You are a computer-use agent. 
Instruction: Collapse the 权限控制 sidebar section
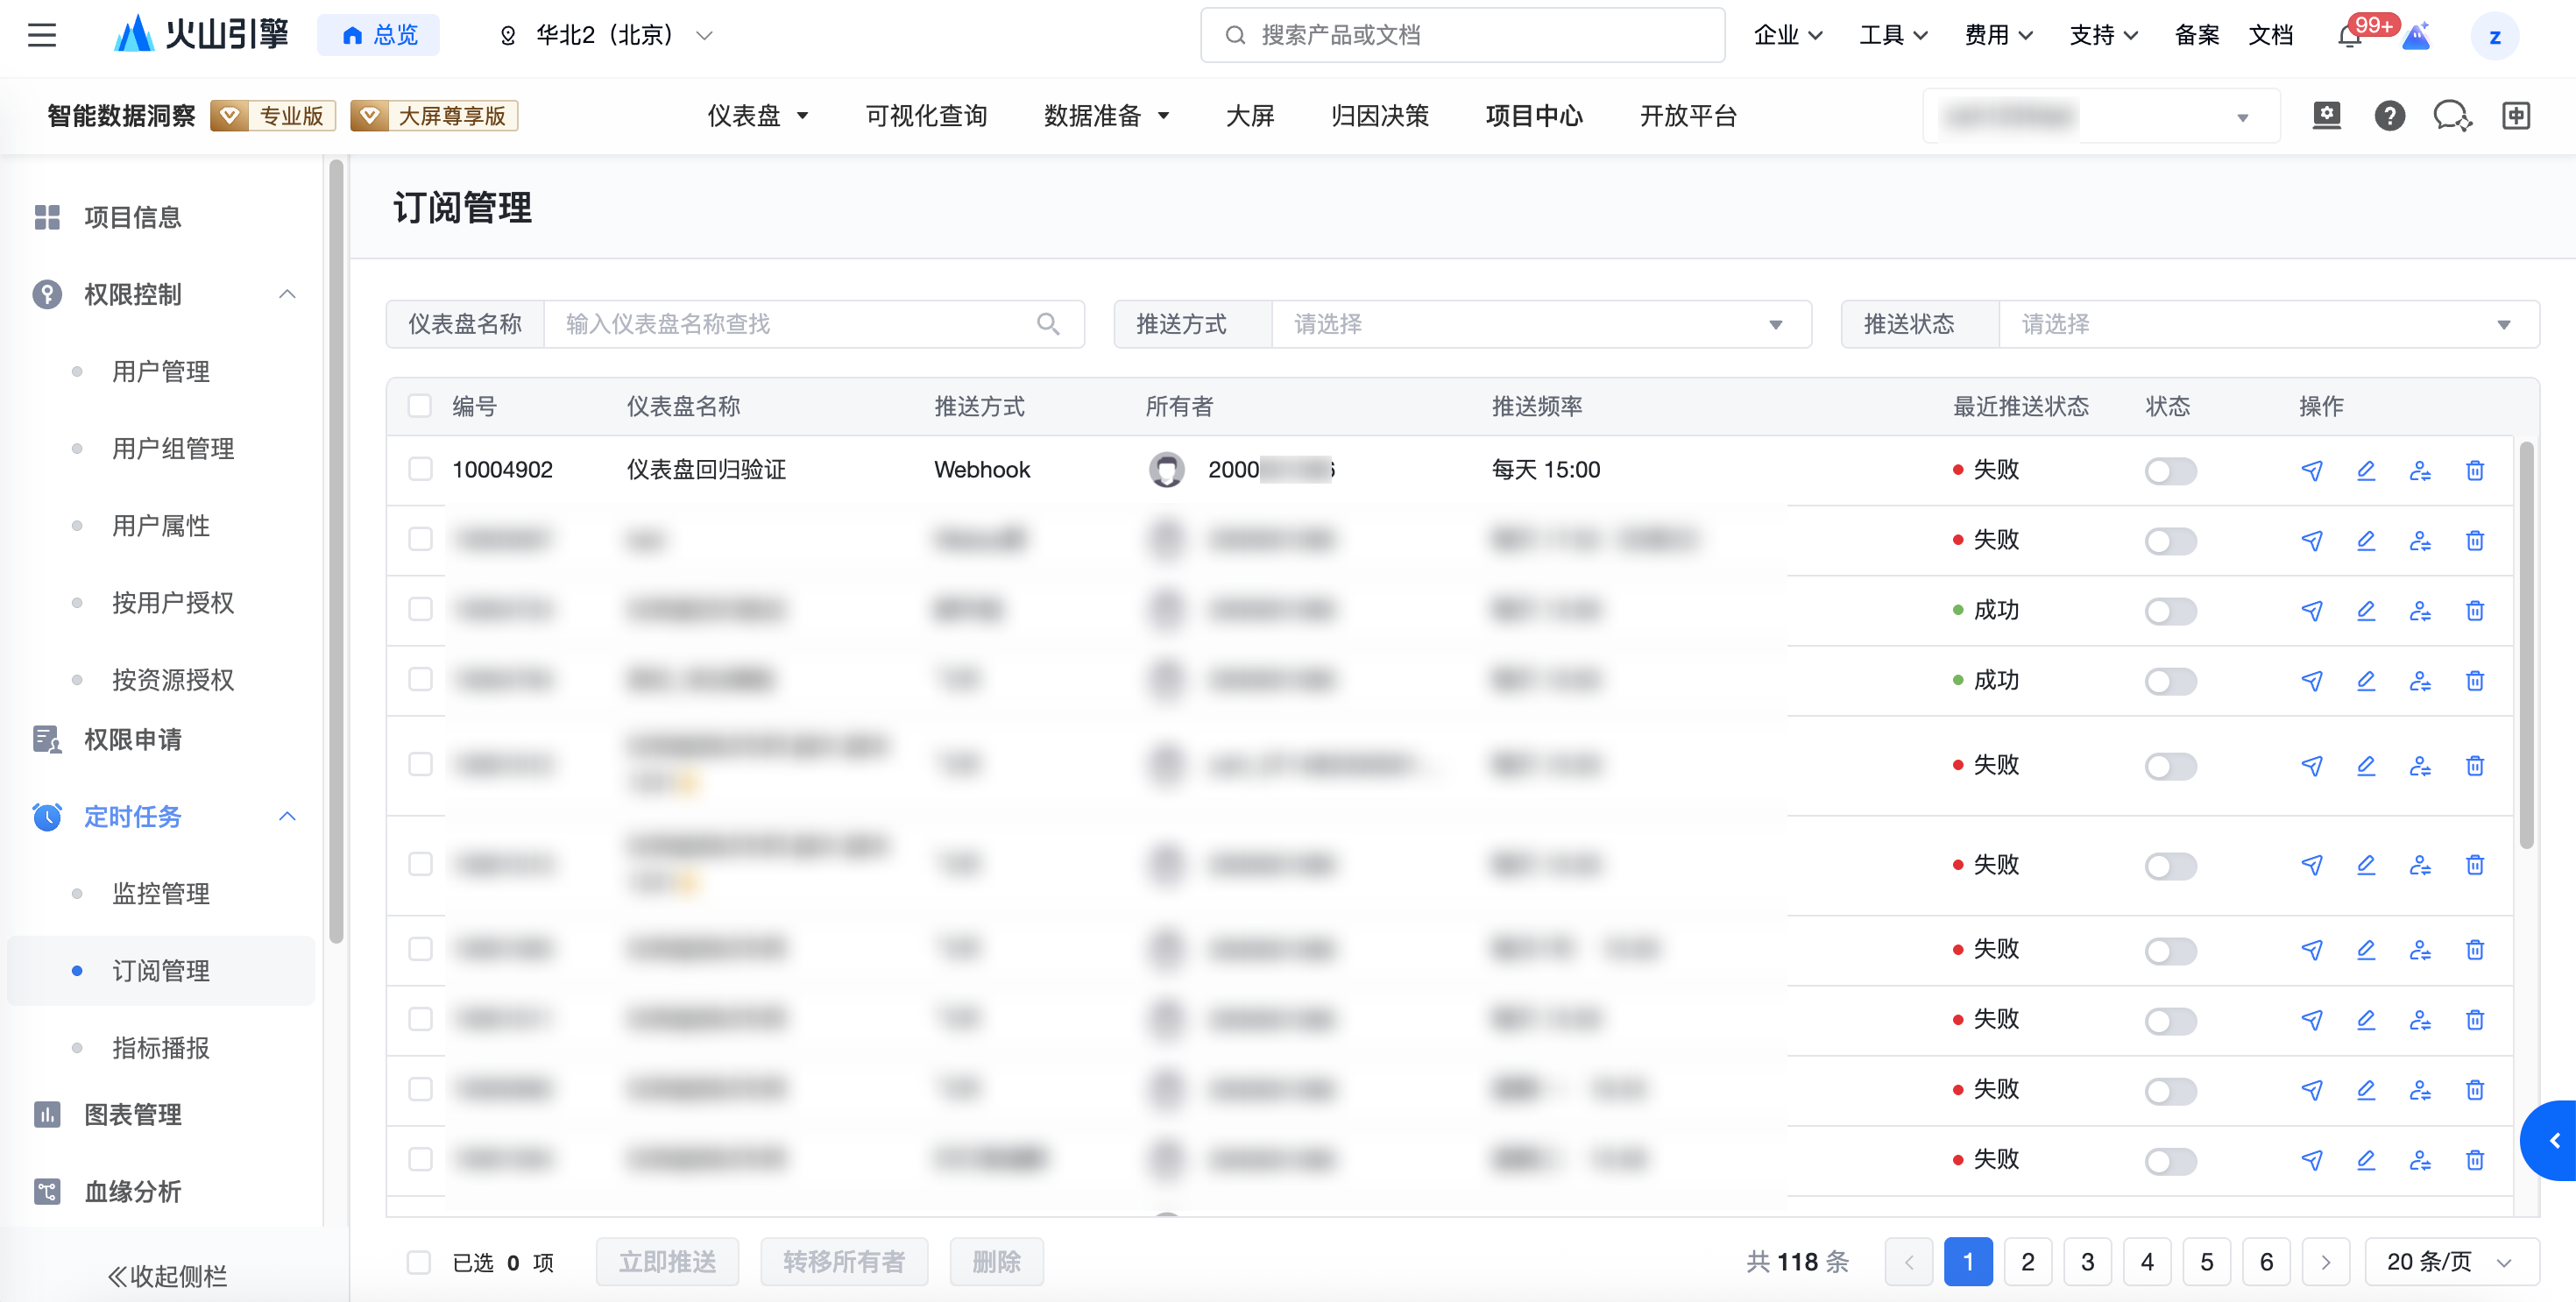click(x=287, y=294)
